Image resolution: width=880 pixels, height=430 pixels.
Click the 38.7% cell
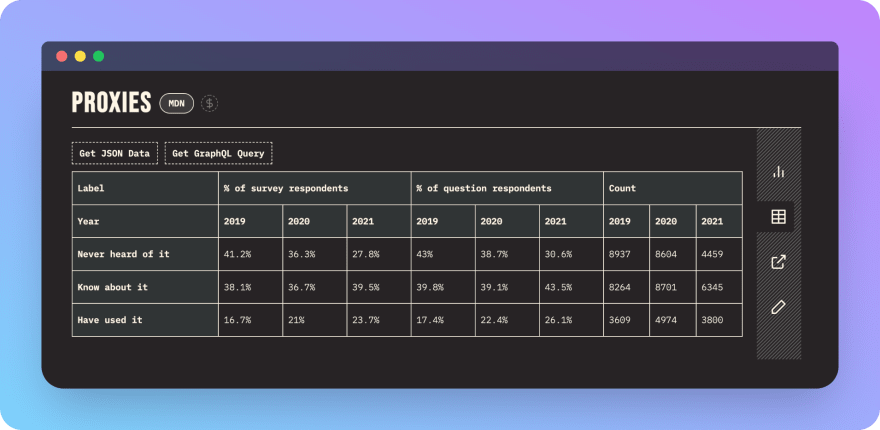507,254
